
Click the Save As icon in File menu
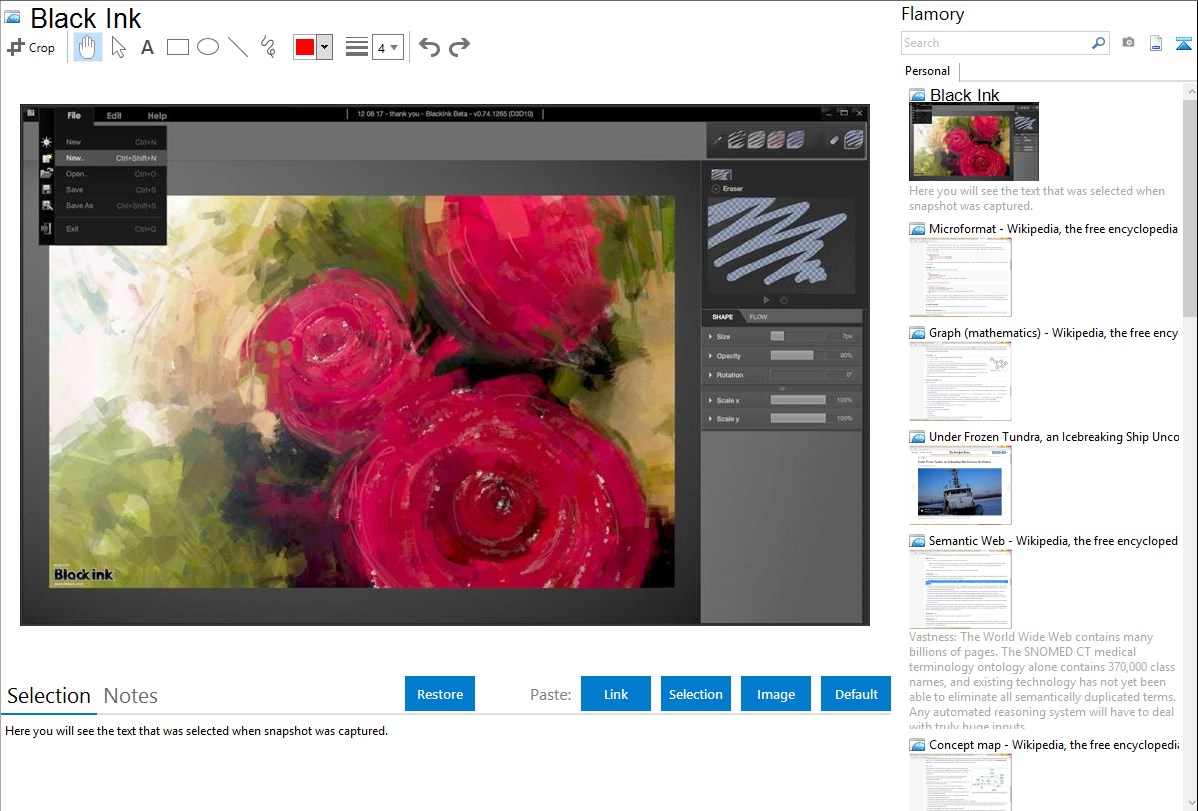[x=47, y=205]
